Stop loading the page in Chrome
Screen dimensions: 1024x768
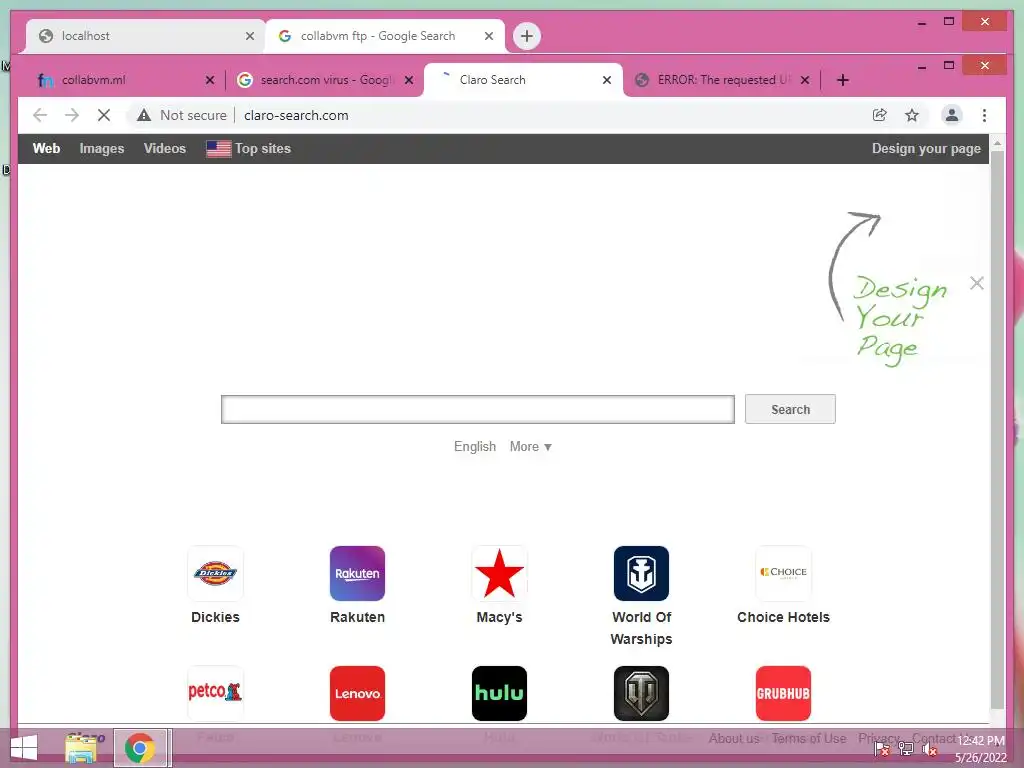104,116
